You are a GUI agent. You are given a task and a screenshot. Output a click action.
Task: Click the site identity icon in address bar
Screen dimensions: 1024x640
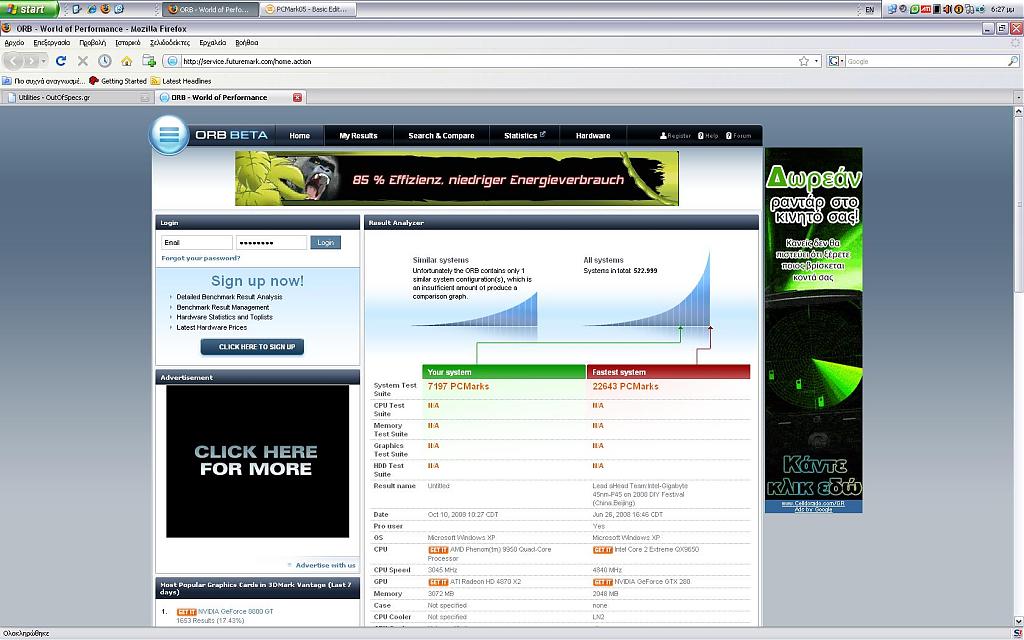[172, 61]
